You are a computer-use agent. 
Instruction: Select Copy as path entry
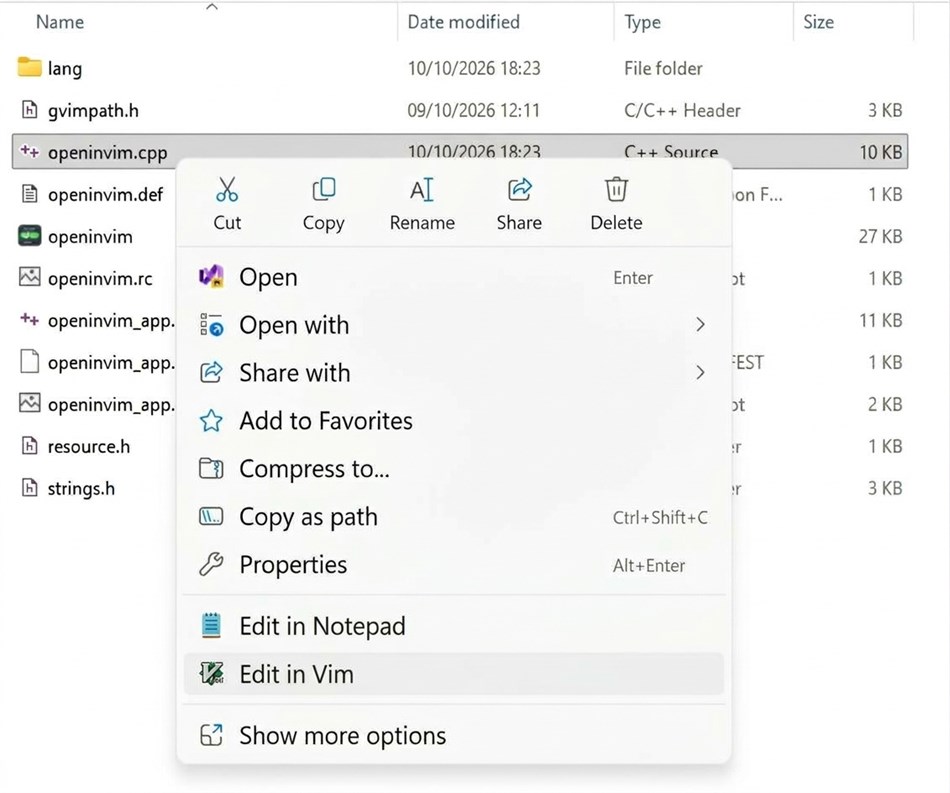click(453, 517)
